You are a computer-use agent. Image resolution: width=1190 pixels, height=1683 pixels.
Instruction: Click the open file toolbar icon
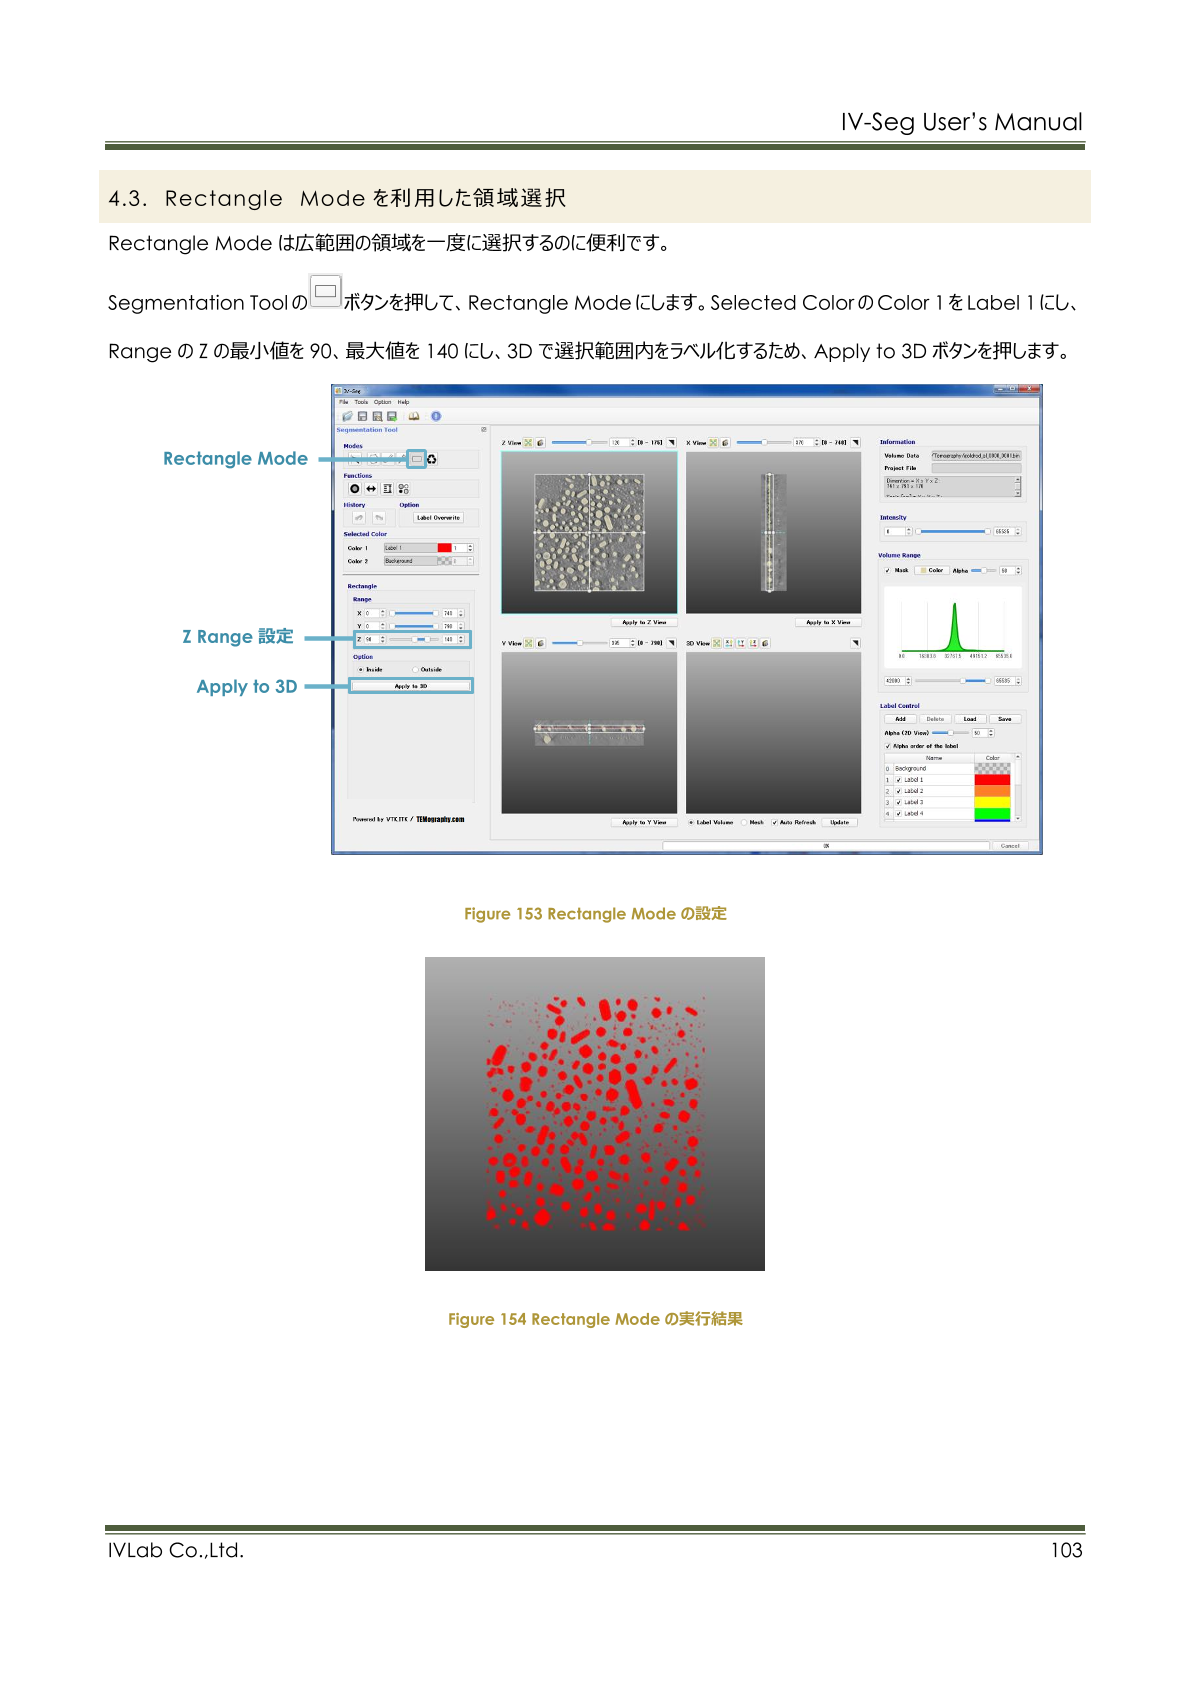coord(347,416)
